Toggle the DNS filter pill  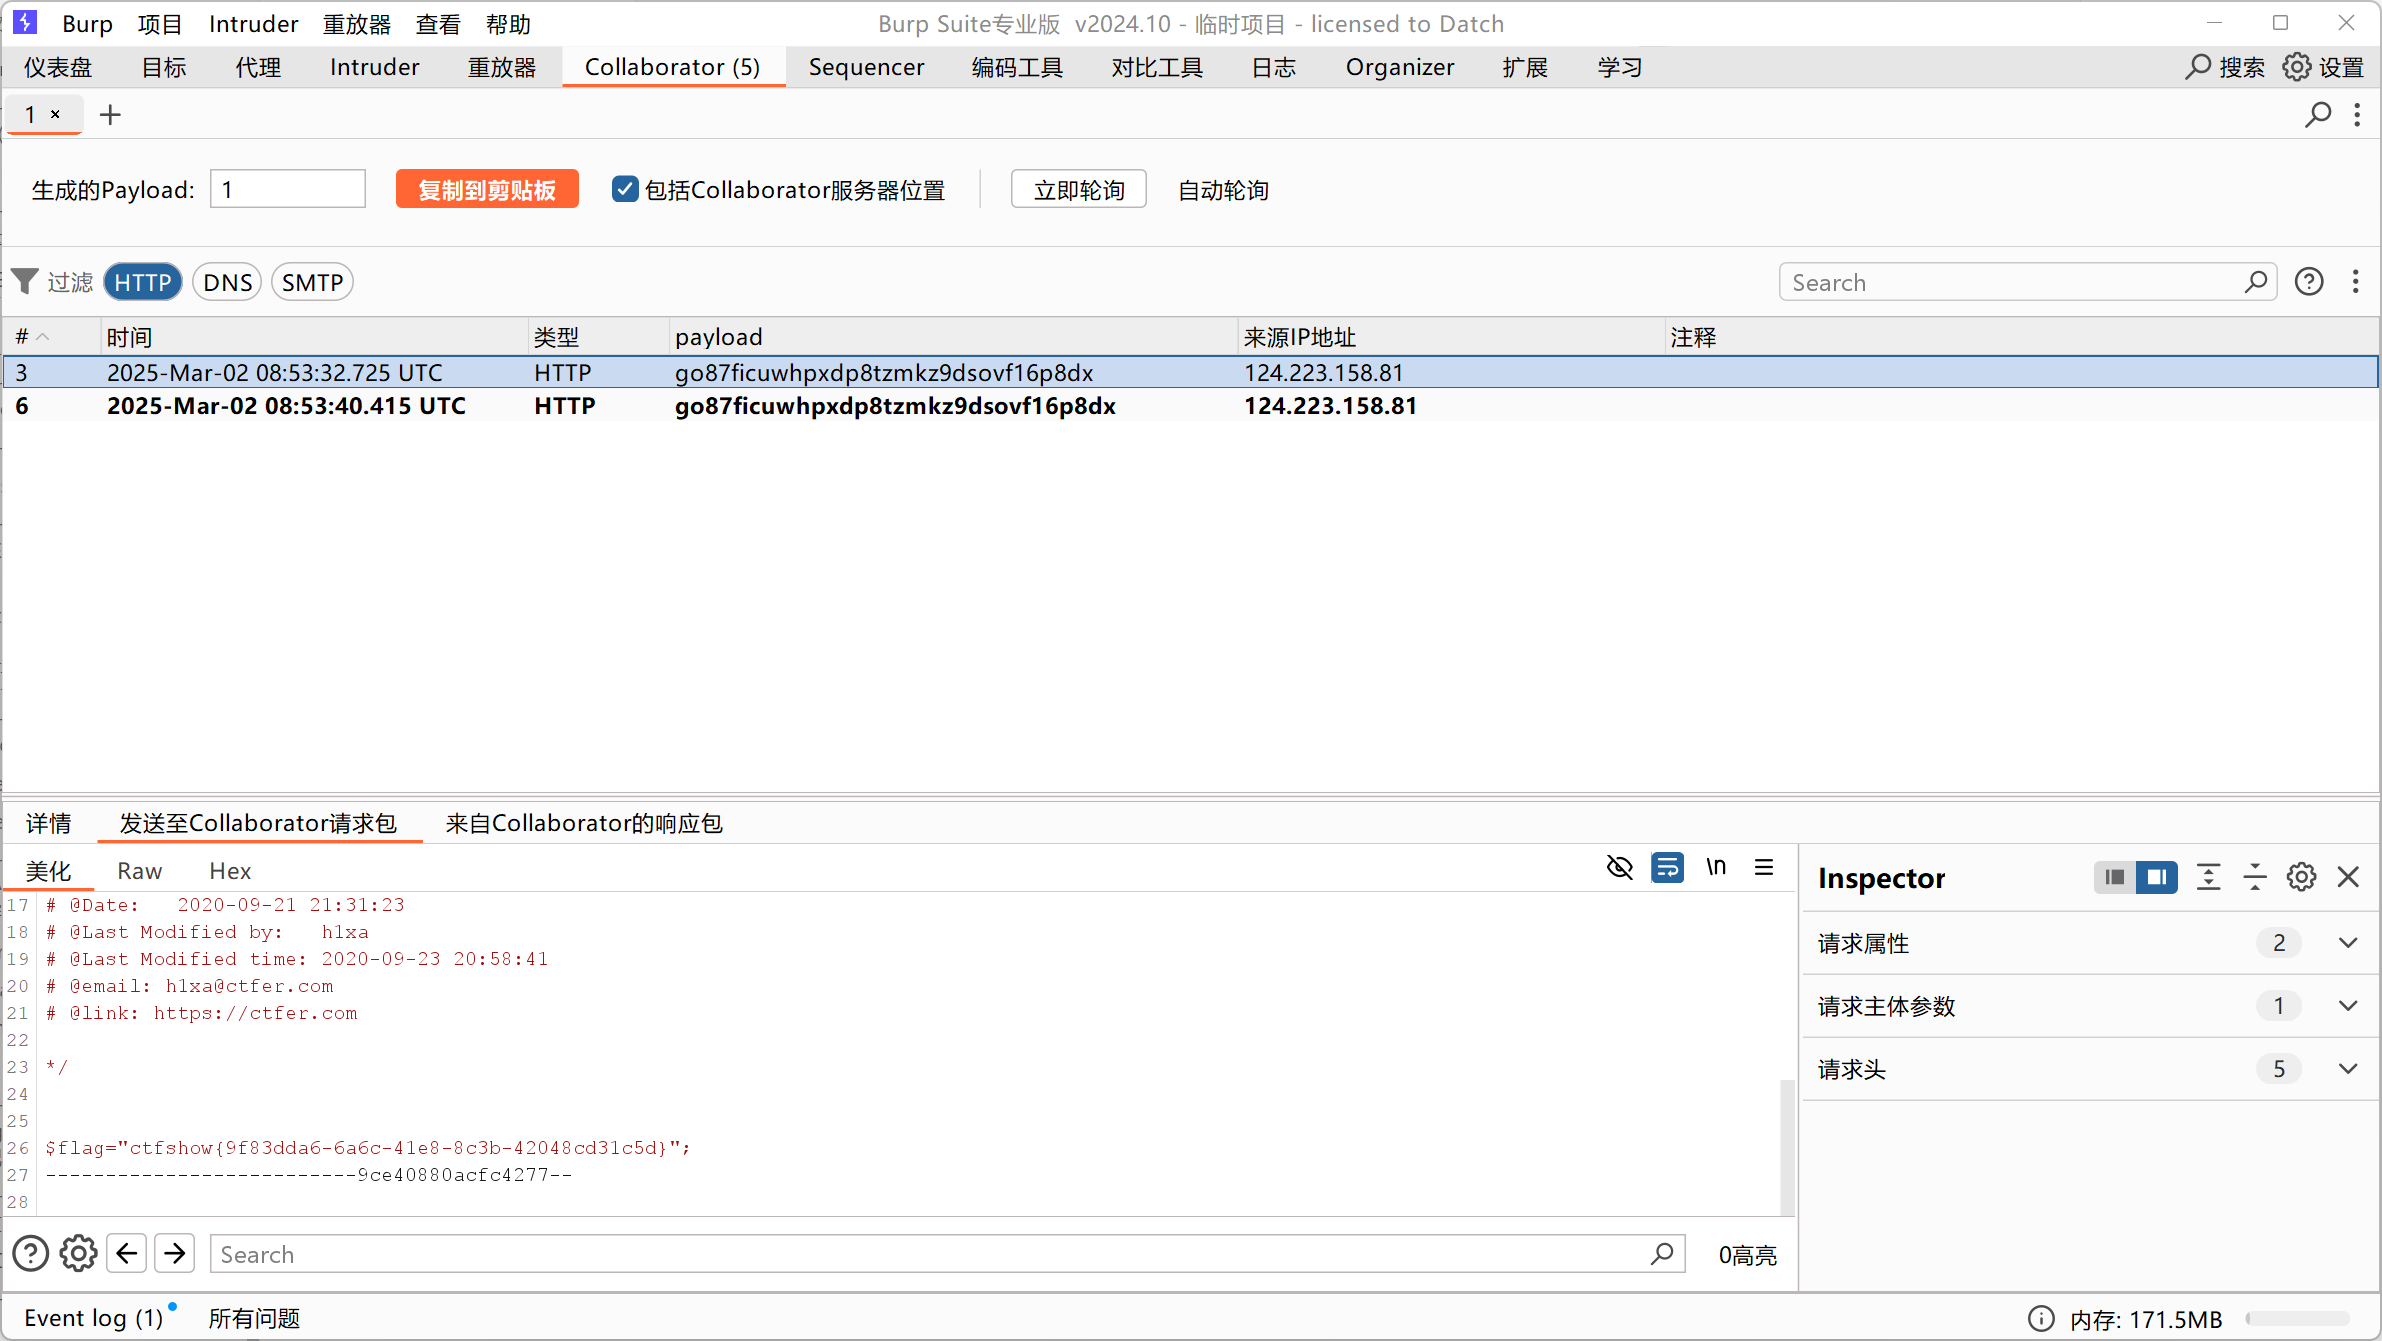pos(227,282)
